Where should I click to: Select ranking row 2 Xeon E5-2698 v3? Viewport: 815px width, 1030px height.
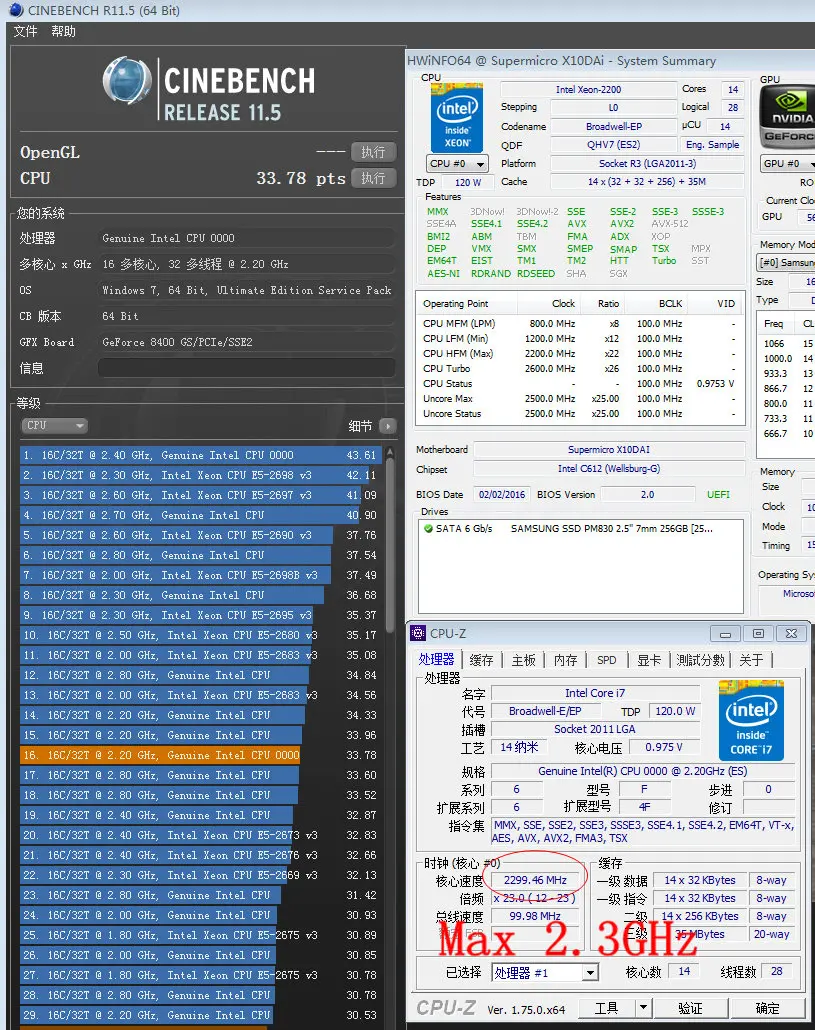click(x=201, y=475)
